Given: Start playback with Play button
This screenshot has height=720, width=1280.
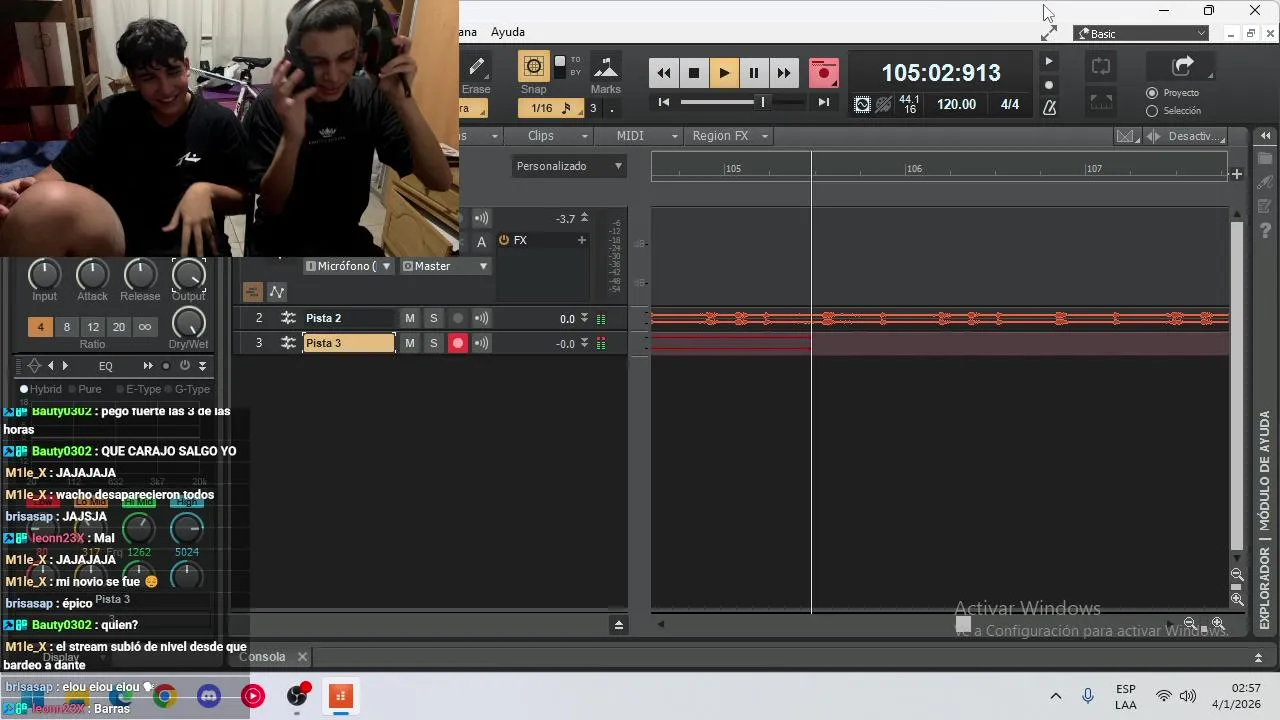Looking at the screenshot, I should [724, 73].
